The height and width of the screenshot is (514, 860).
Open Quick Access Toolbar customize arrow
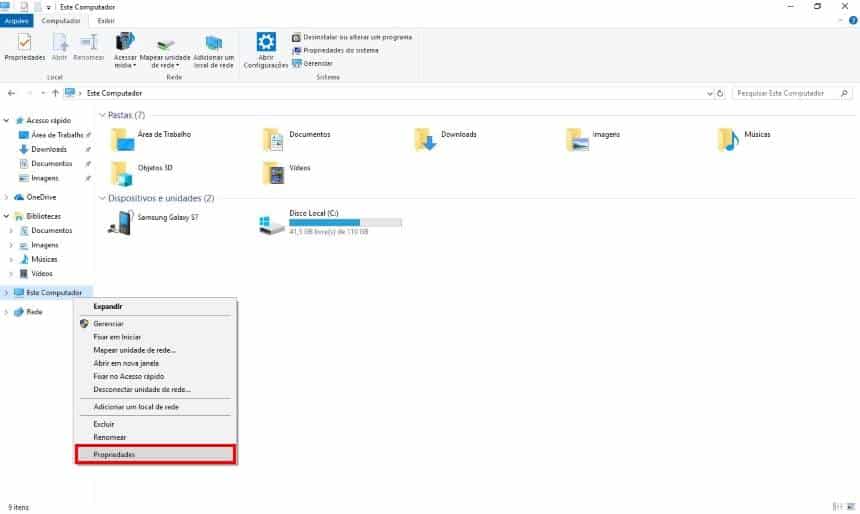pyautogui.click(x=48, y=7)
